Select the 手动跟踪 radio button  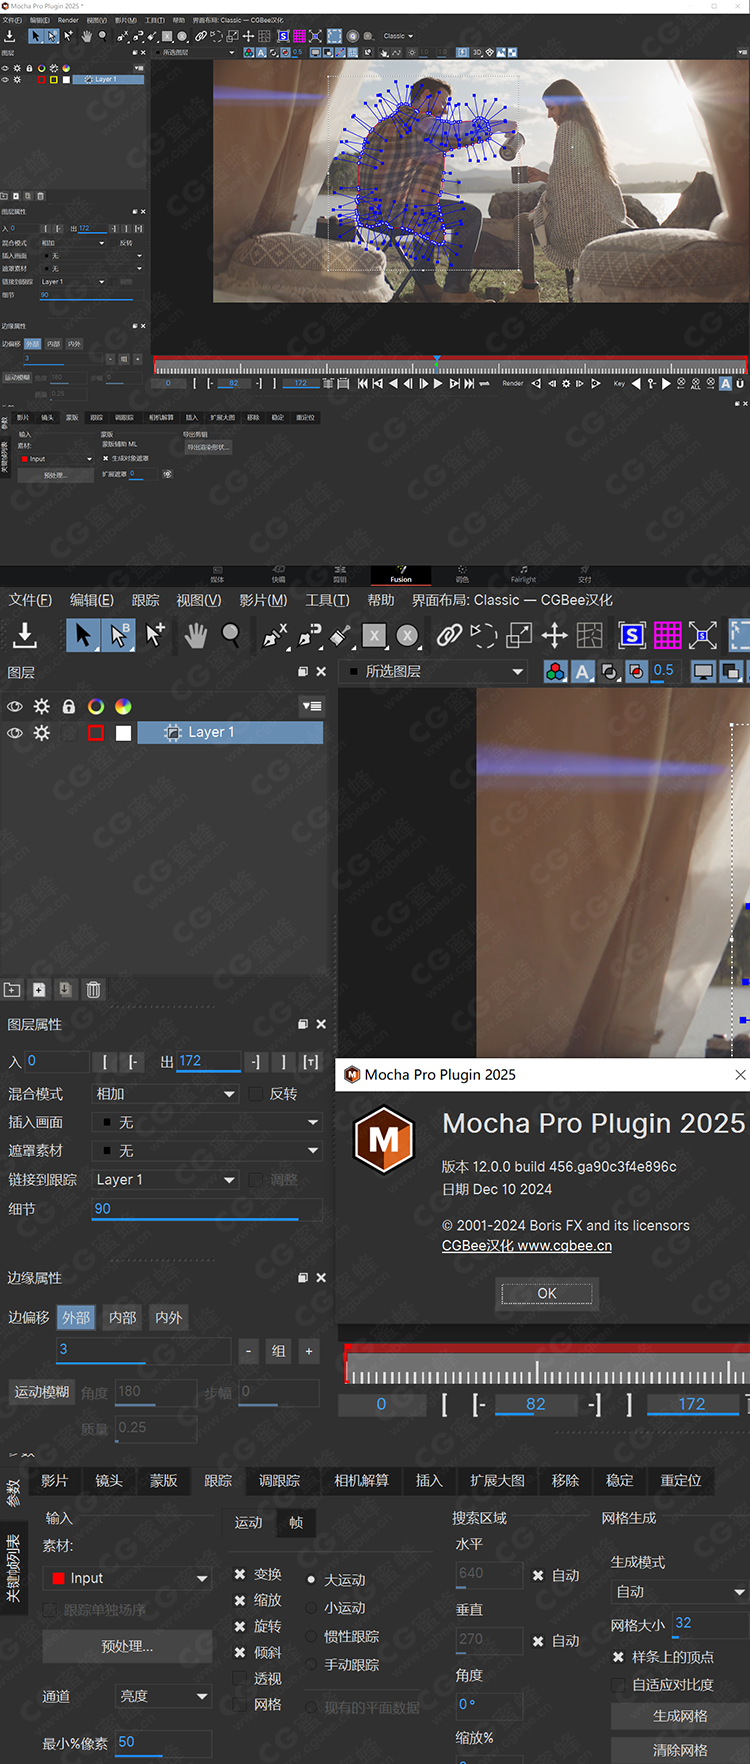click(x=311, y=1665)
